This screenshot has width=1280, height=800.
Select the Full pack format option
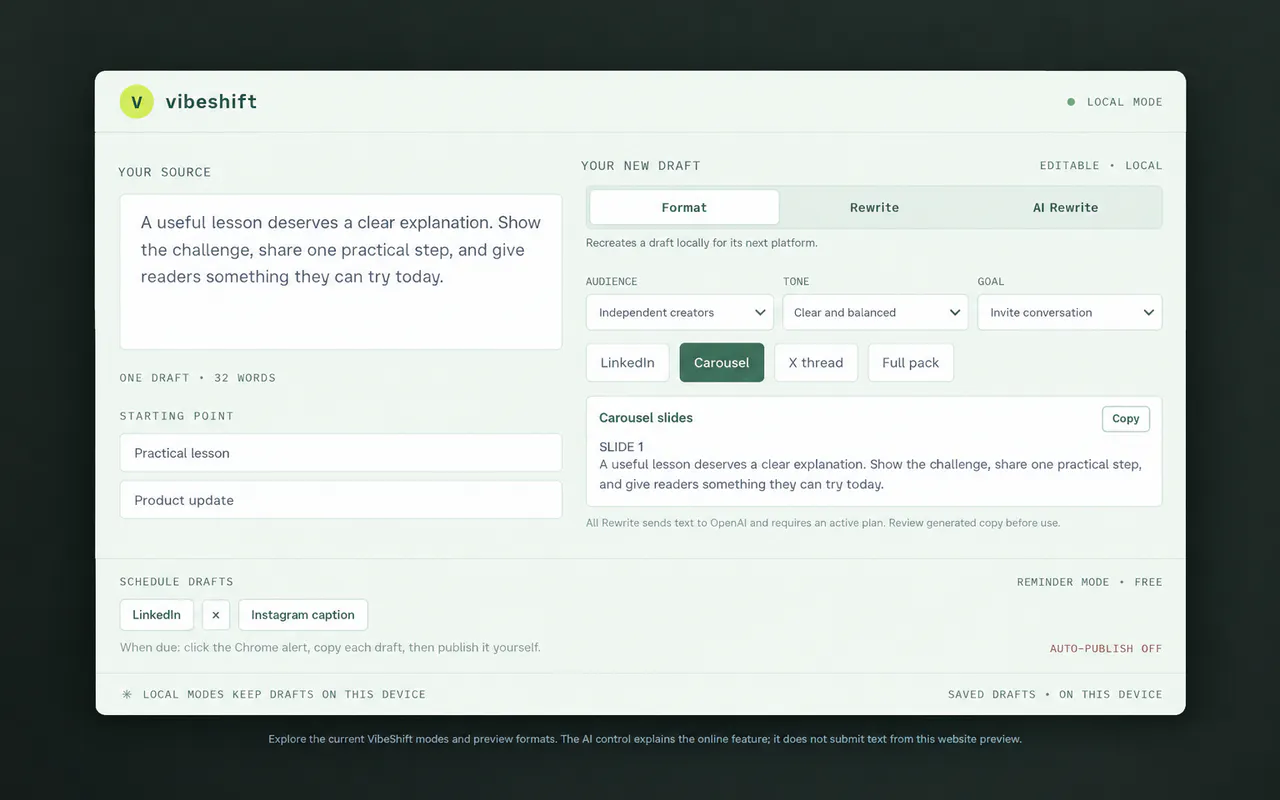[911, 363]
